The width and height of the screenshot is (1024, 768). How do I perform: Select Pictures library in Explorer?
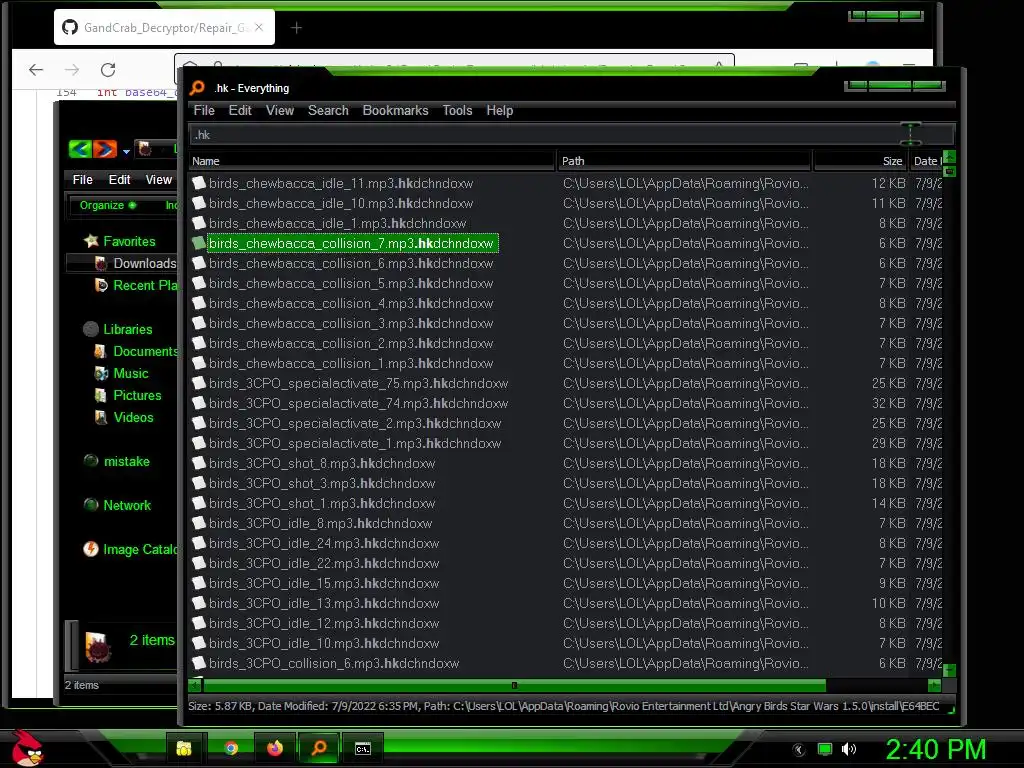tap(137, 396)
